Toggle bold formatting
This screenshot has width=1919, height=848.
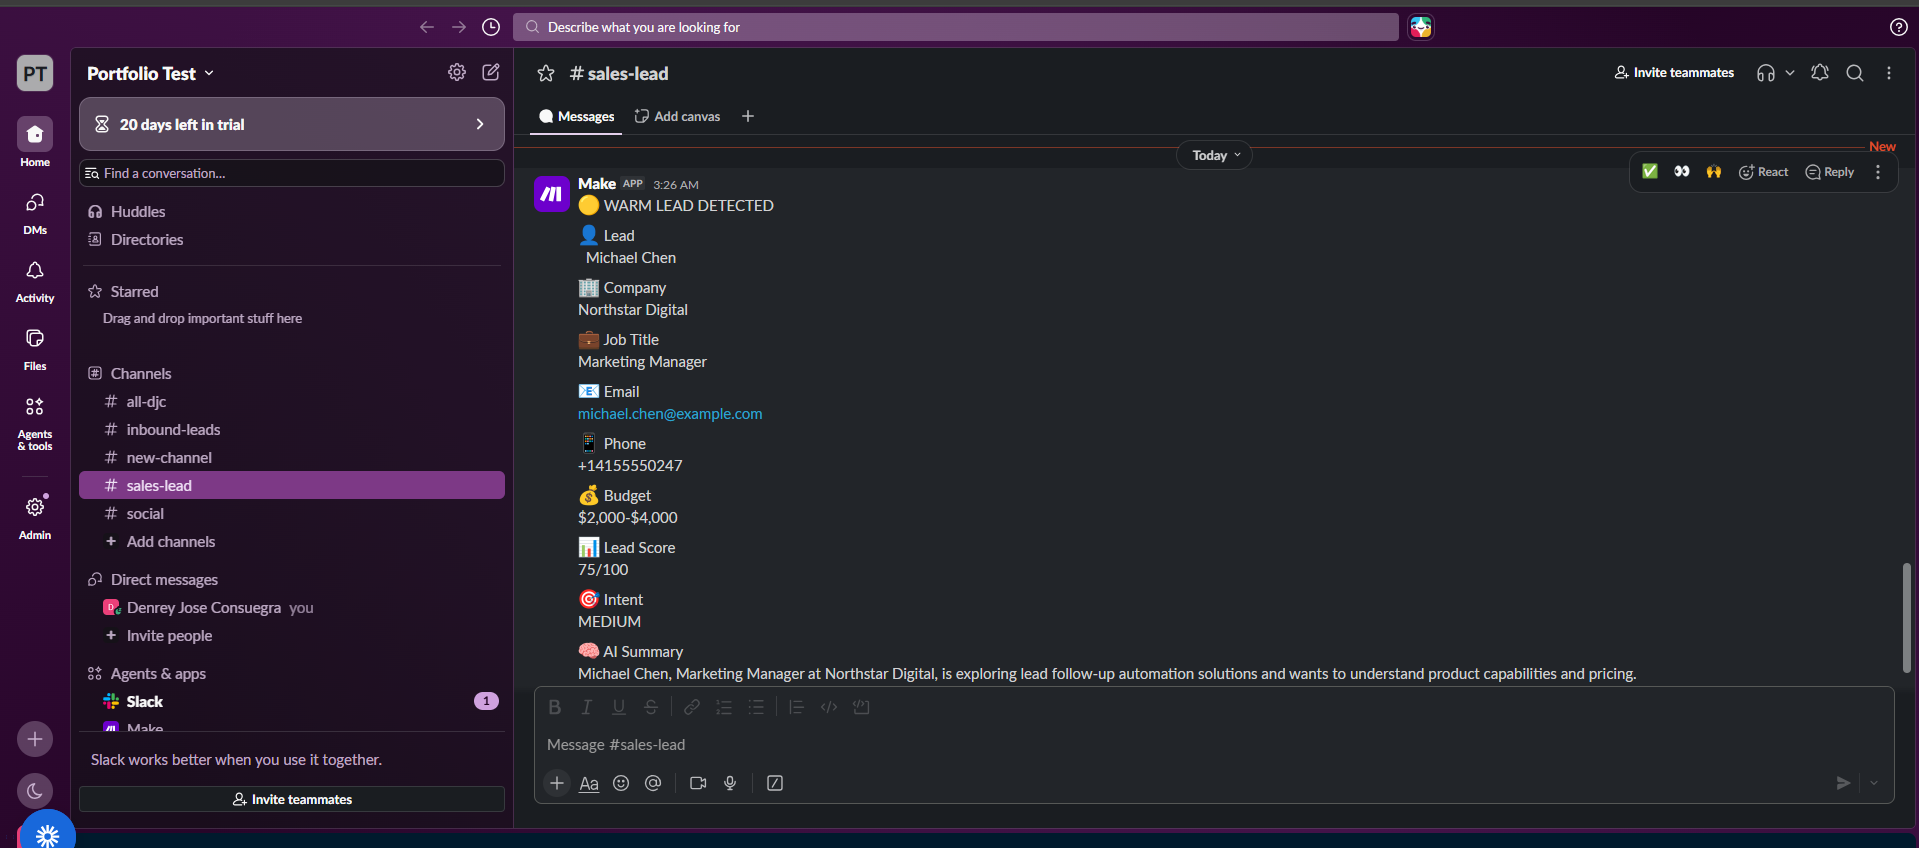(555, 707)
